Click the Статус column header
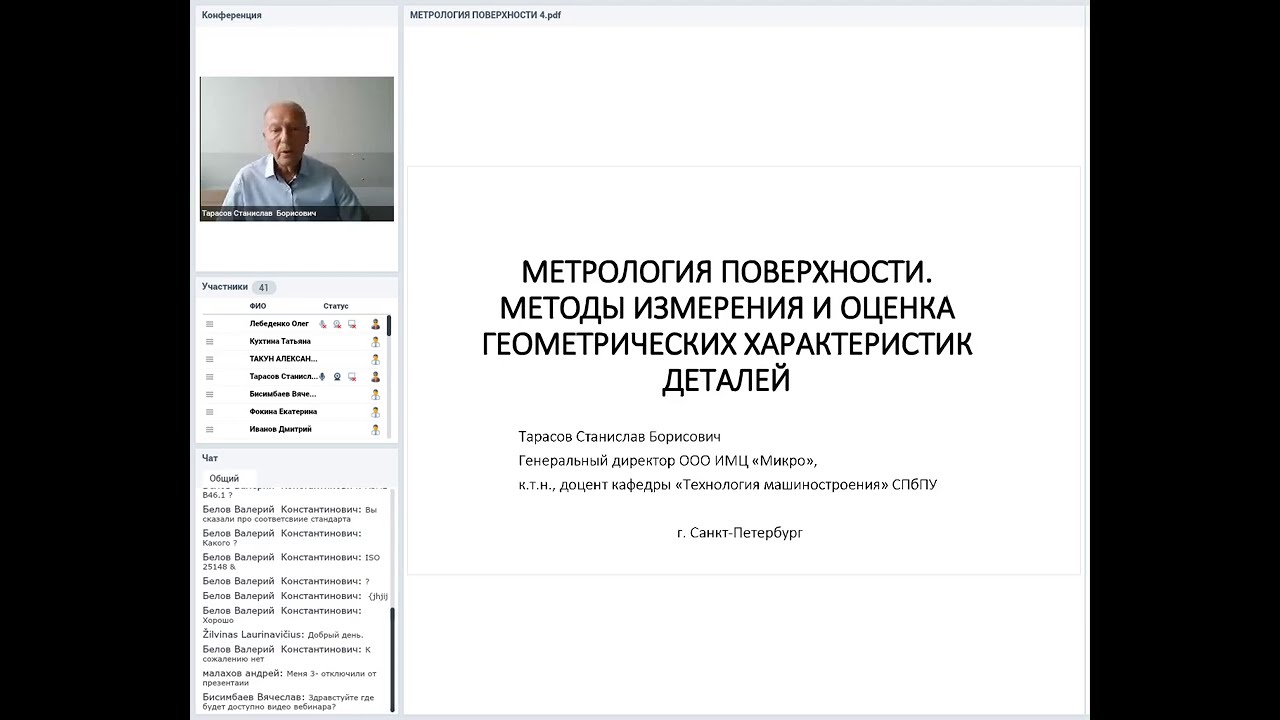Image resolution: width=1280 pixels, height=720 pixels. tap(336, 306)
